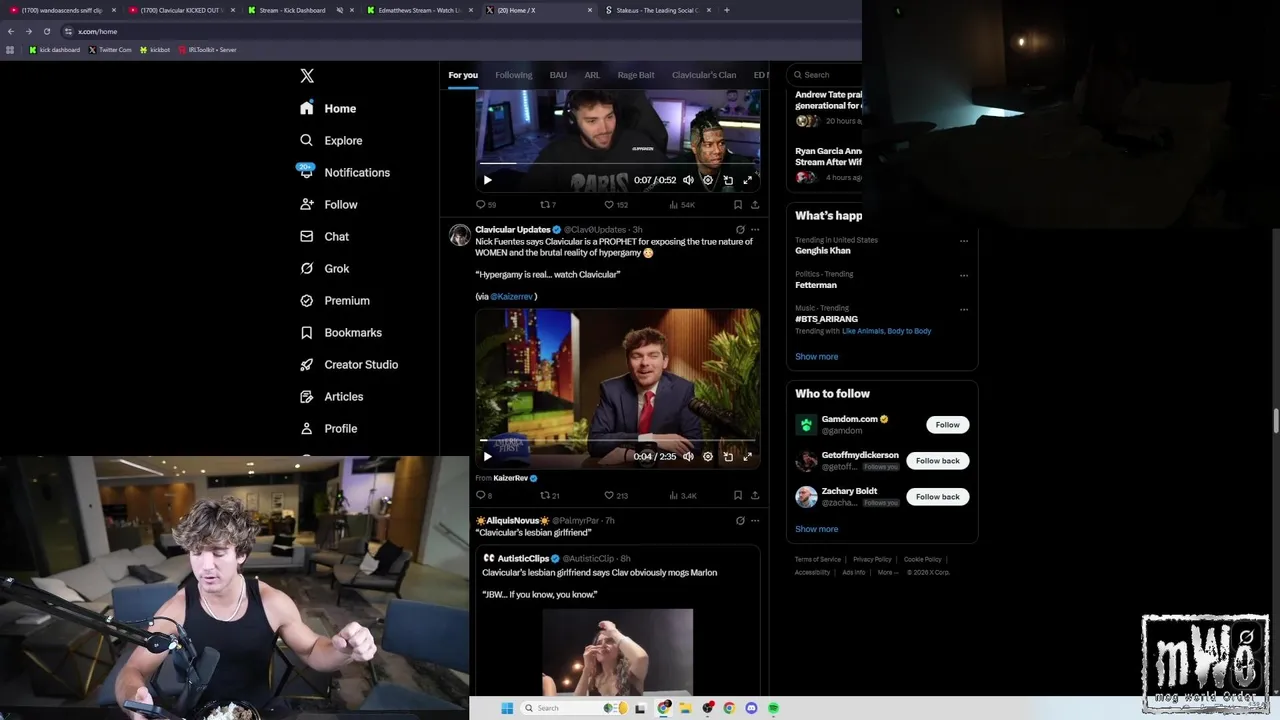Like the top post with 152 likes
This screenshot has width=1280, height=720.
(615, 204)
